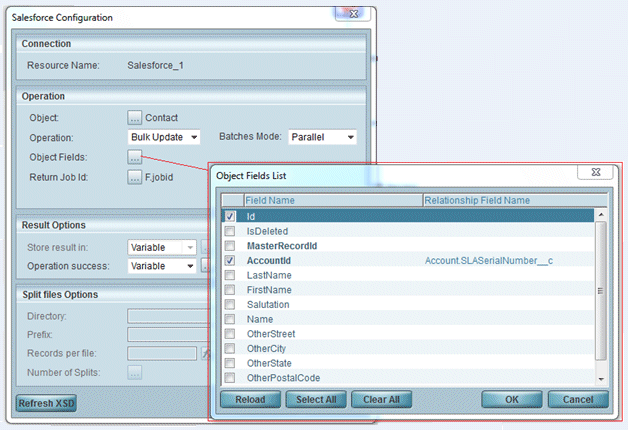Click the Salesforce_1 resource name value
Viewport: 628px width, 430px height.
pos(155,65)
